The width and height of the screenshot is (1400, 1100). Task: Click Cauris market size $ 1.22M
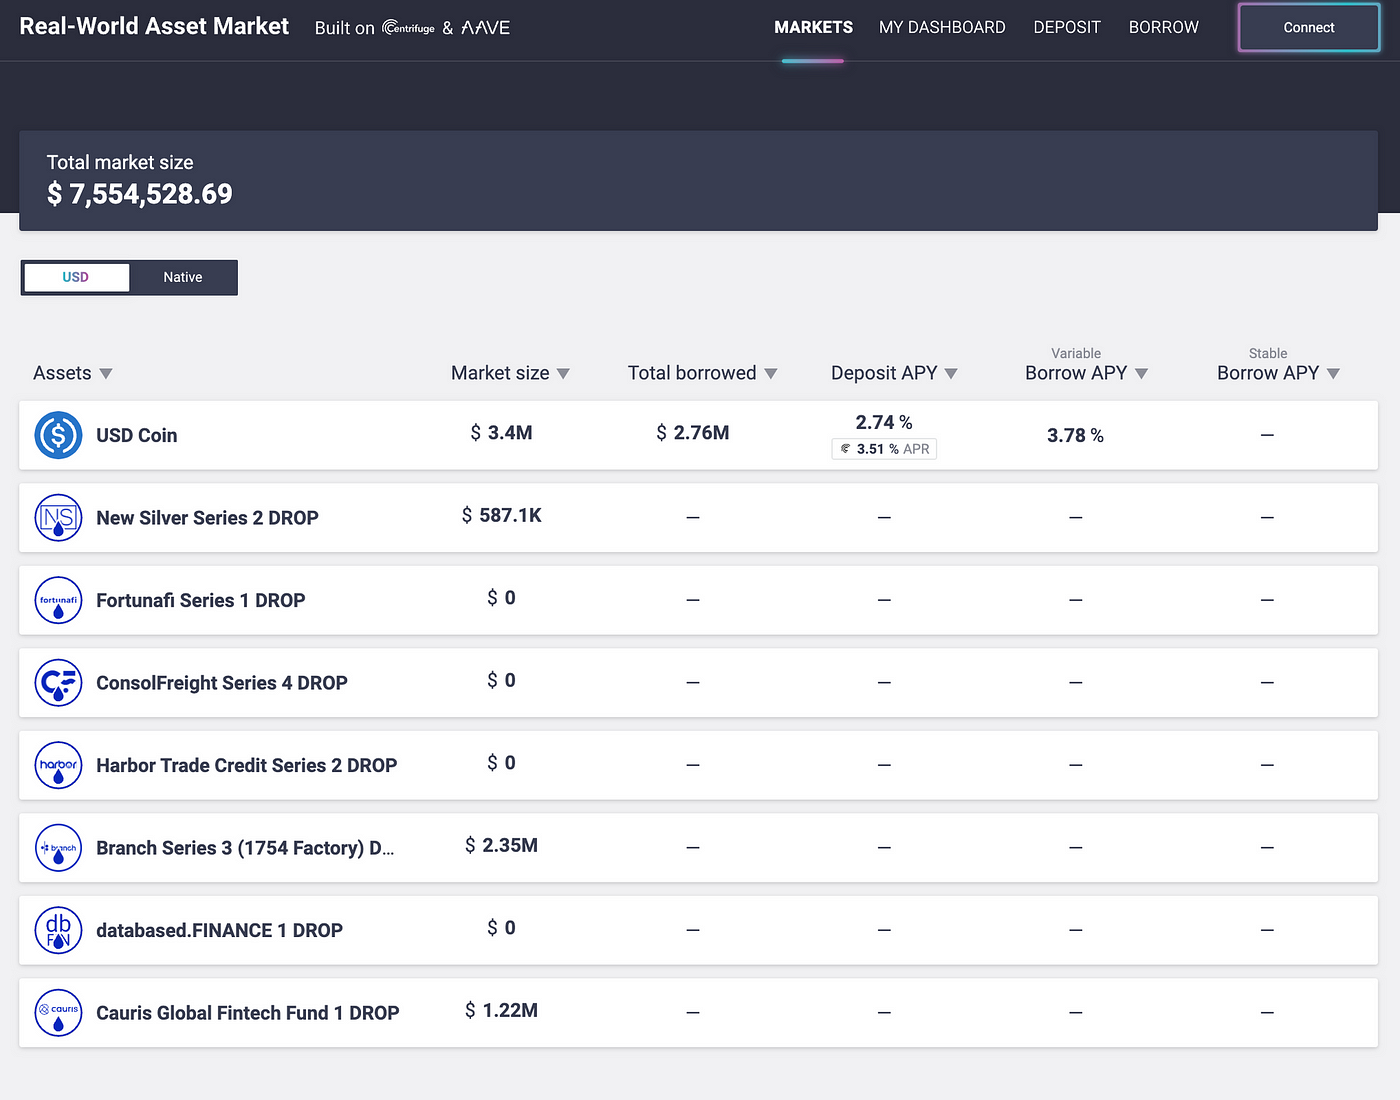tap(501, 1010)
